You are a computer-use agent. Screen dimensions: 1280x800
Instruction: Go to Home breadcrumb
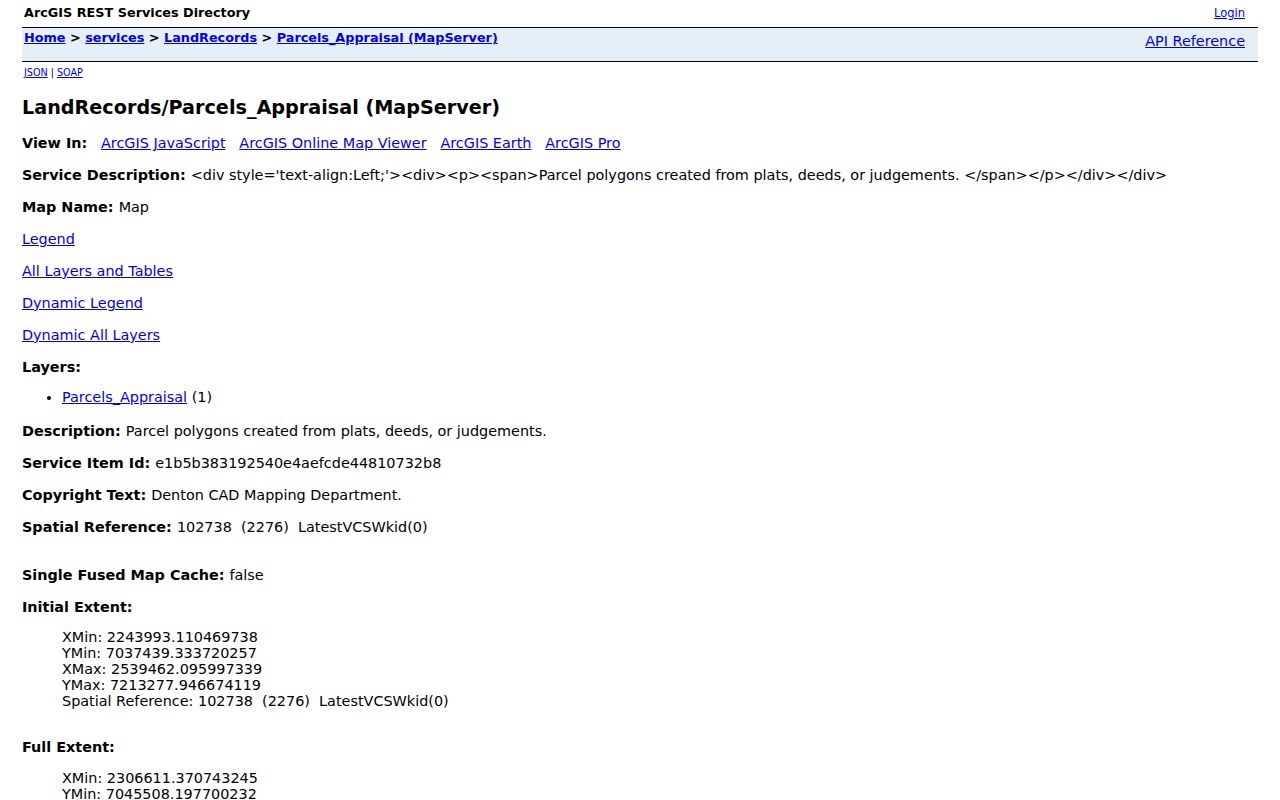(x=44, y=38)
